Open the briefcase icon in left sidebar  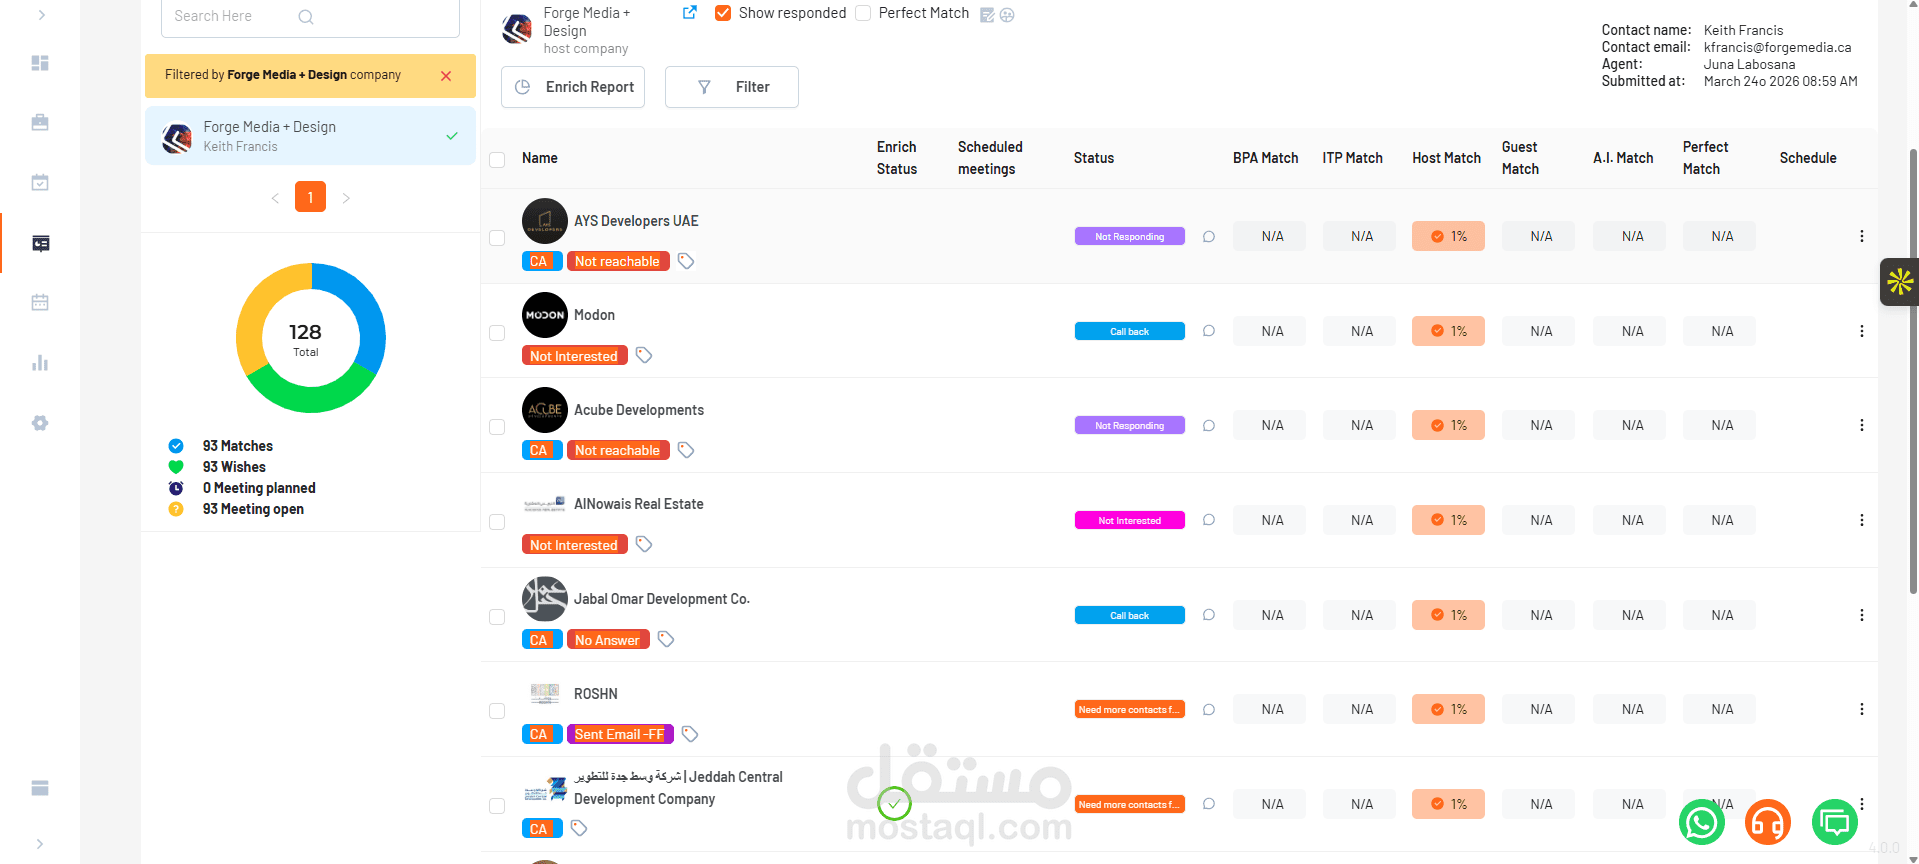click(40, 122)
